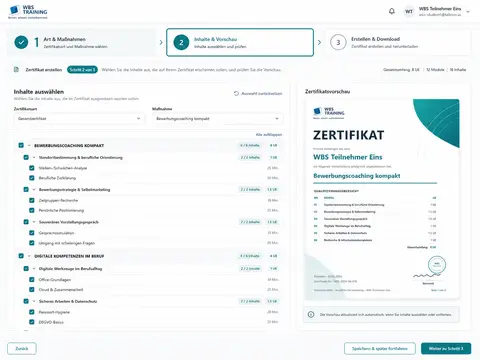This screenshot has width=480, height=360.
Task: Uncheck Cloud & Zusammenarbeit checkbox
Action: coord(32,289)
